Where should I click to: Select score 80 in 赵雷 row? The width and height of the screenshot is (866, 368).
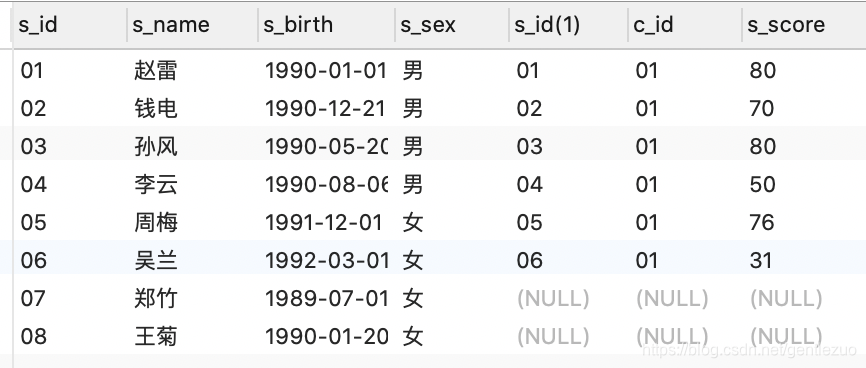[x=762, y=71]
